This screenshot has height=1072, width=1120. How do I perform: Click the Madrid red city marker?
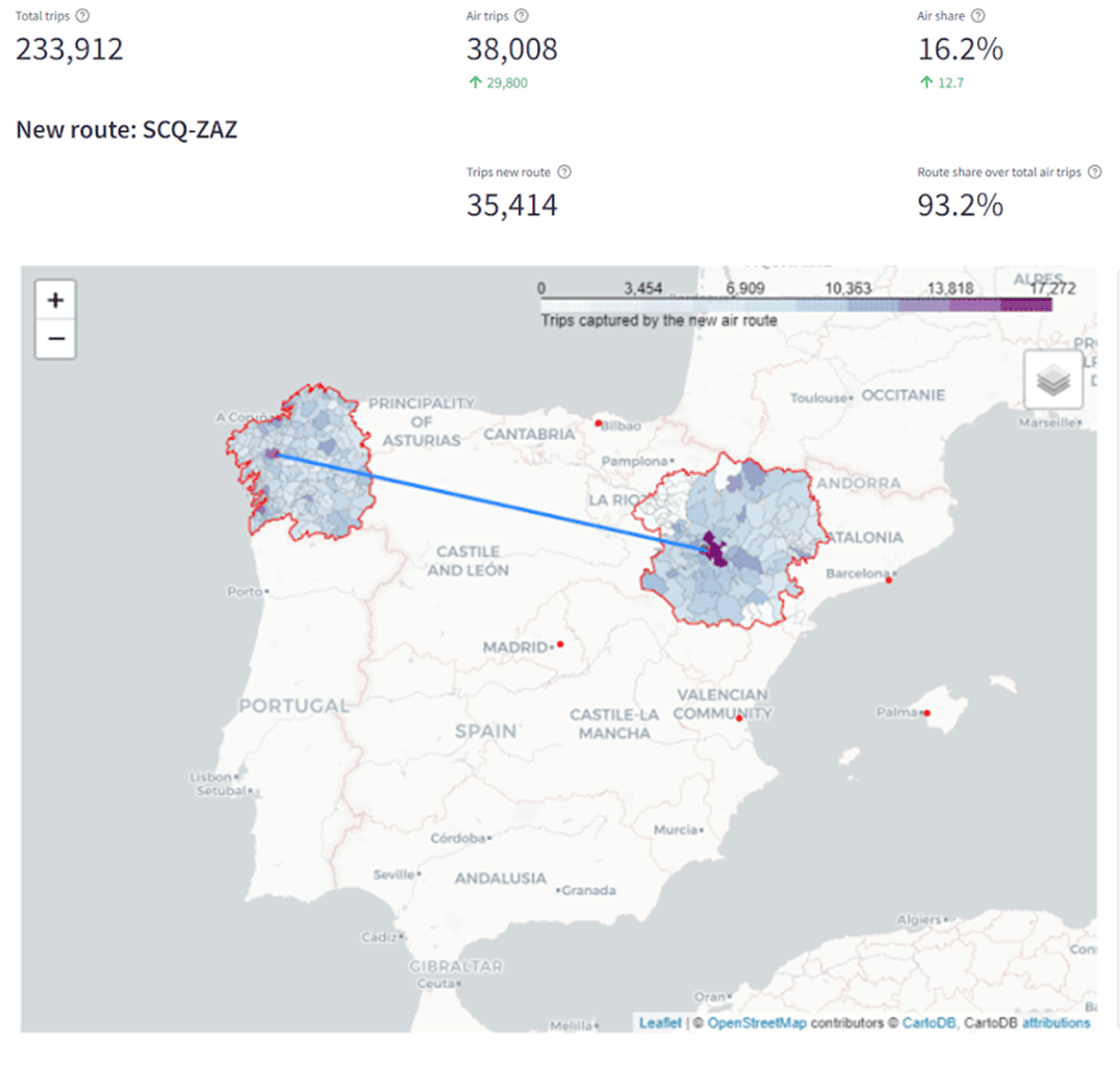[561, 644]
